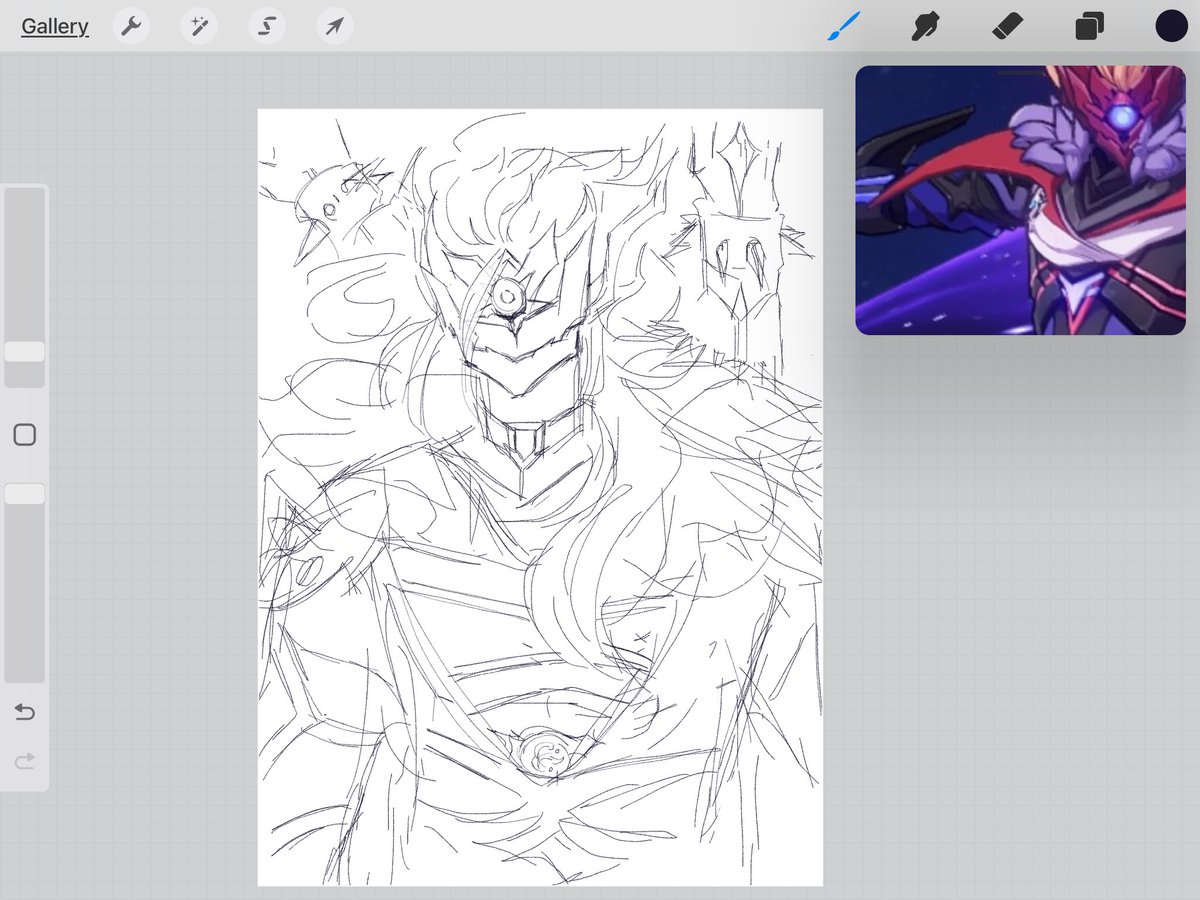Viewport: 1200px width, 900px height.
Task: Redo the last undone stroke
Action: pyautogui.click(x=25, y=762)
